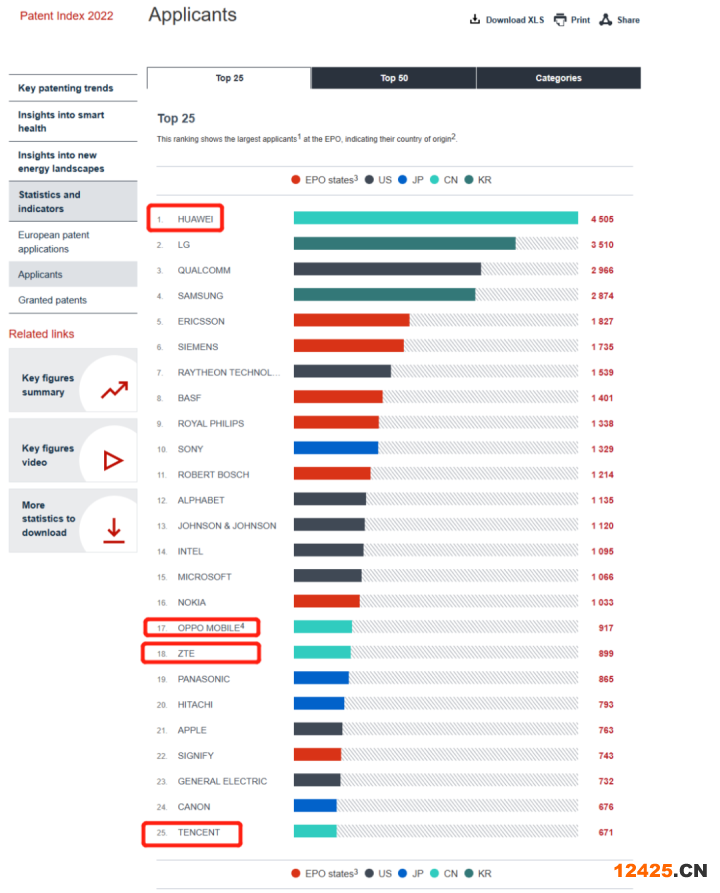Click the ROYAL PHILIPS applicant name
This screenshot has width=720, height=893.
(x=211, y=424)
